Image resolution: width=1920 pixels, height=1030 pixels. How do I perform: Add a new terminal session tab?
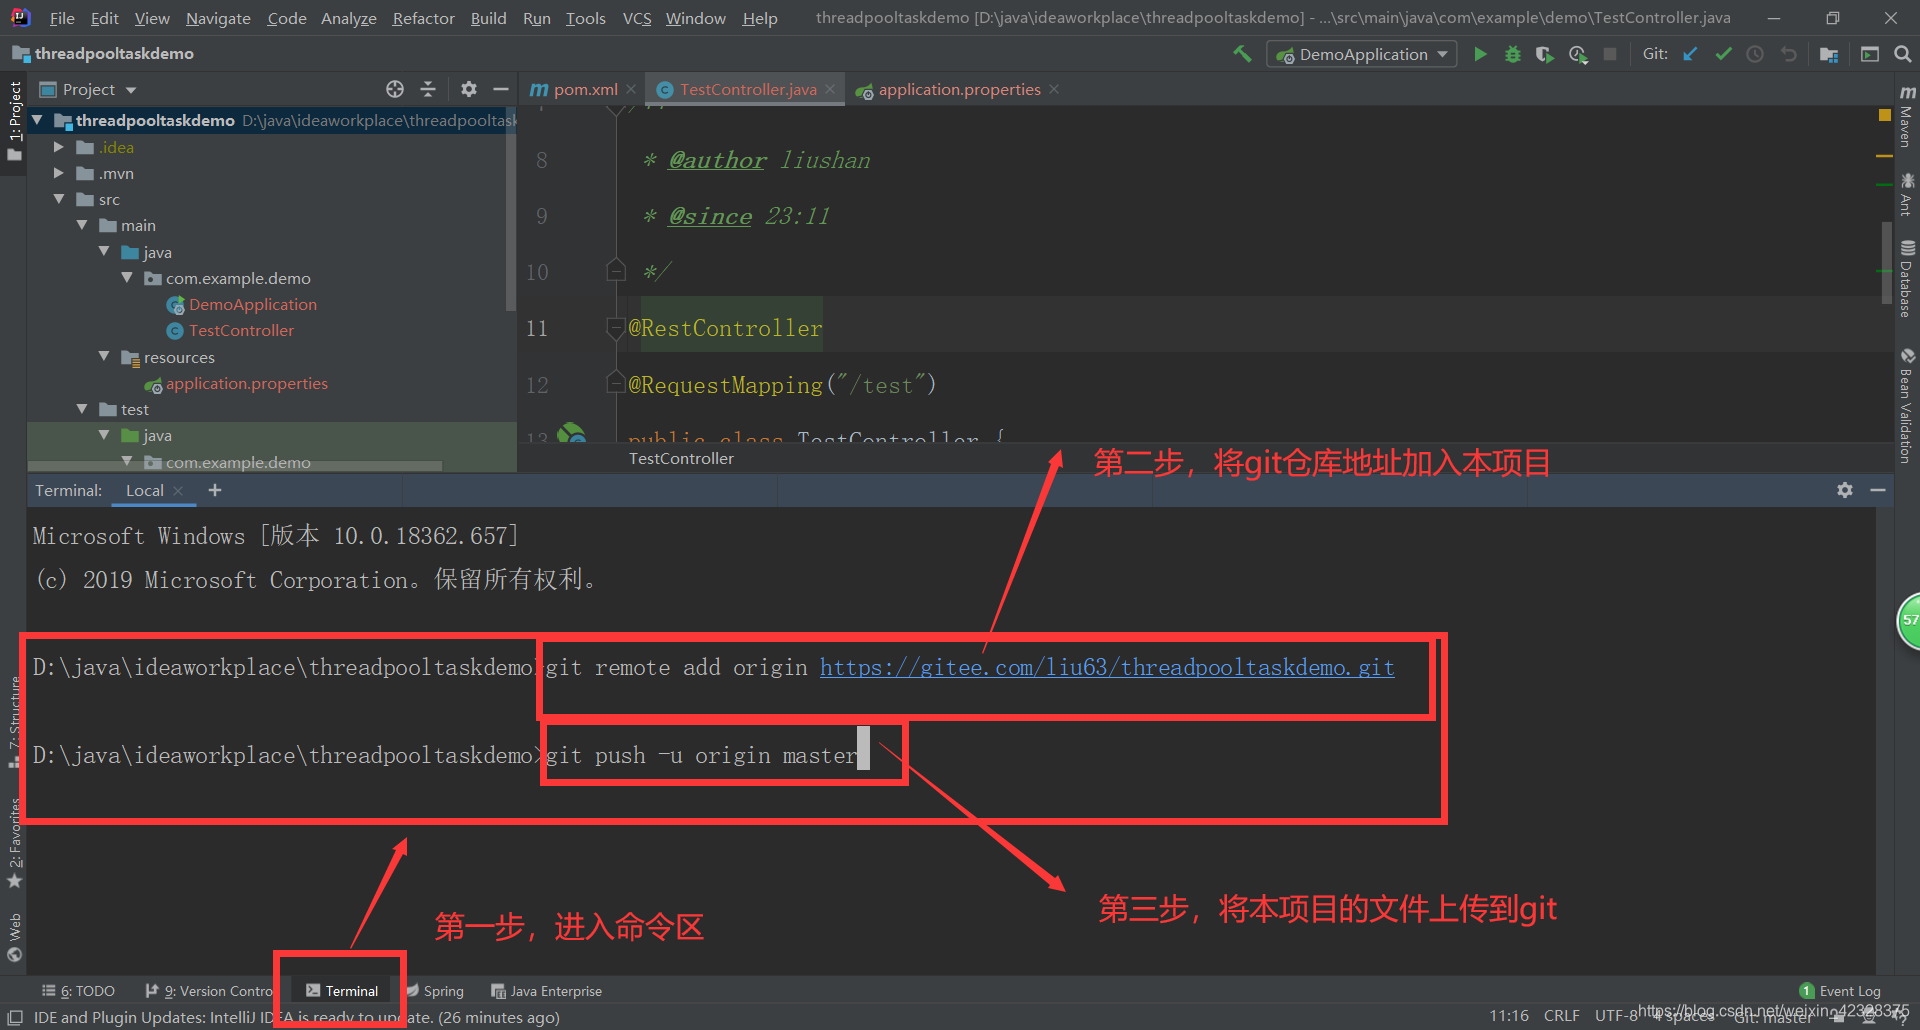coord(214,490)
